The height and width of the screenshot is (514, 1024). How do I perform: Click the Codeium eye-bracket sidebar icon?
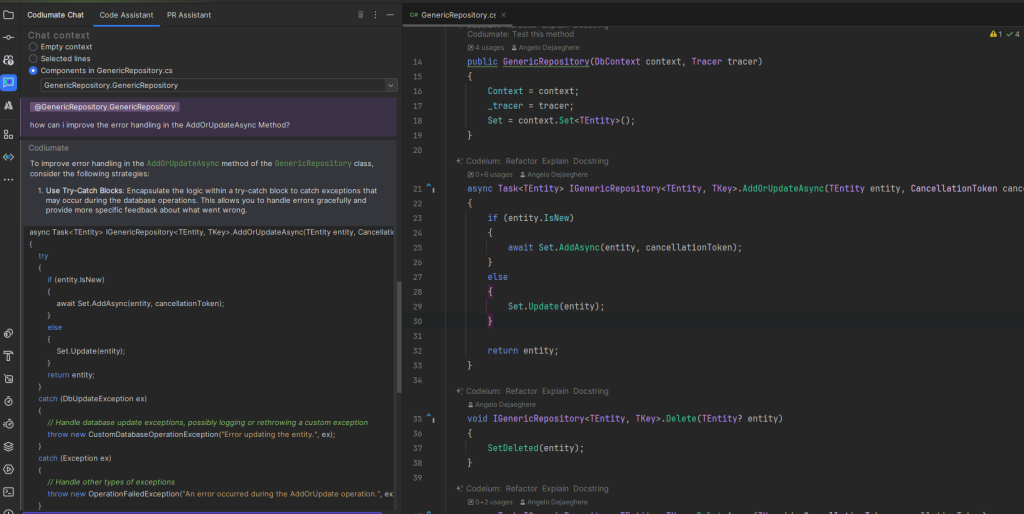click(8, 157)
